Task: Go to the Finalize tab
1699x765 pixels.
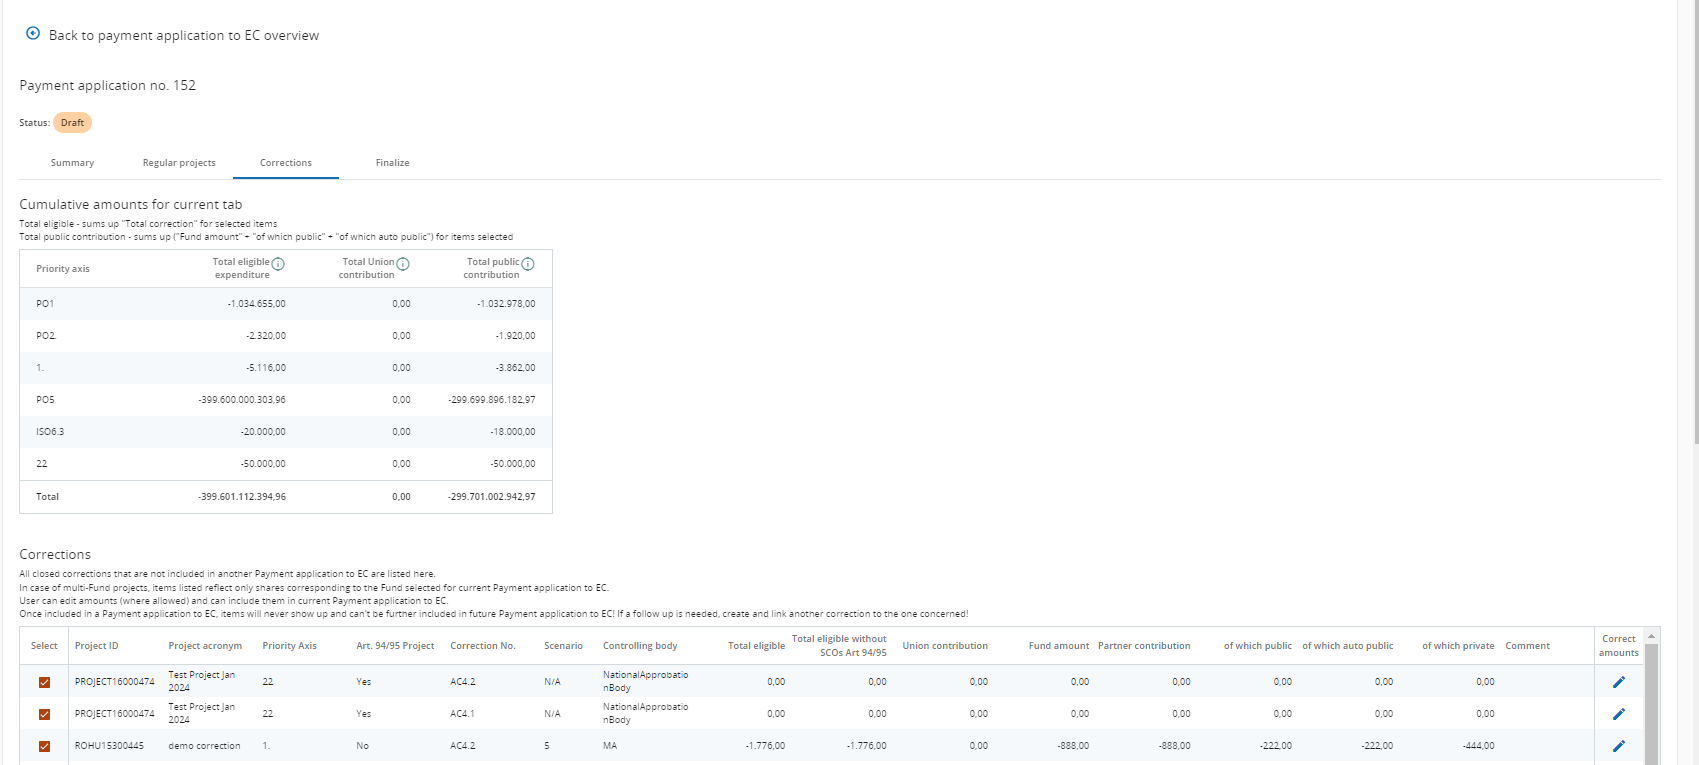Action: 392,163
